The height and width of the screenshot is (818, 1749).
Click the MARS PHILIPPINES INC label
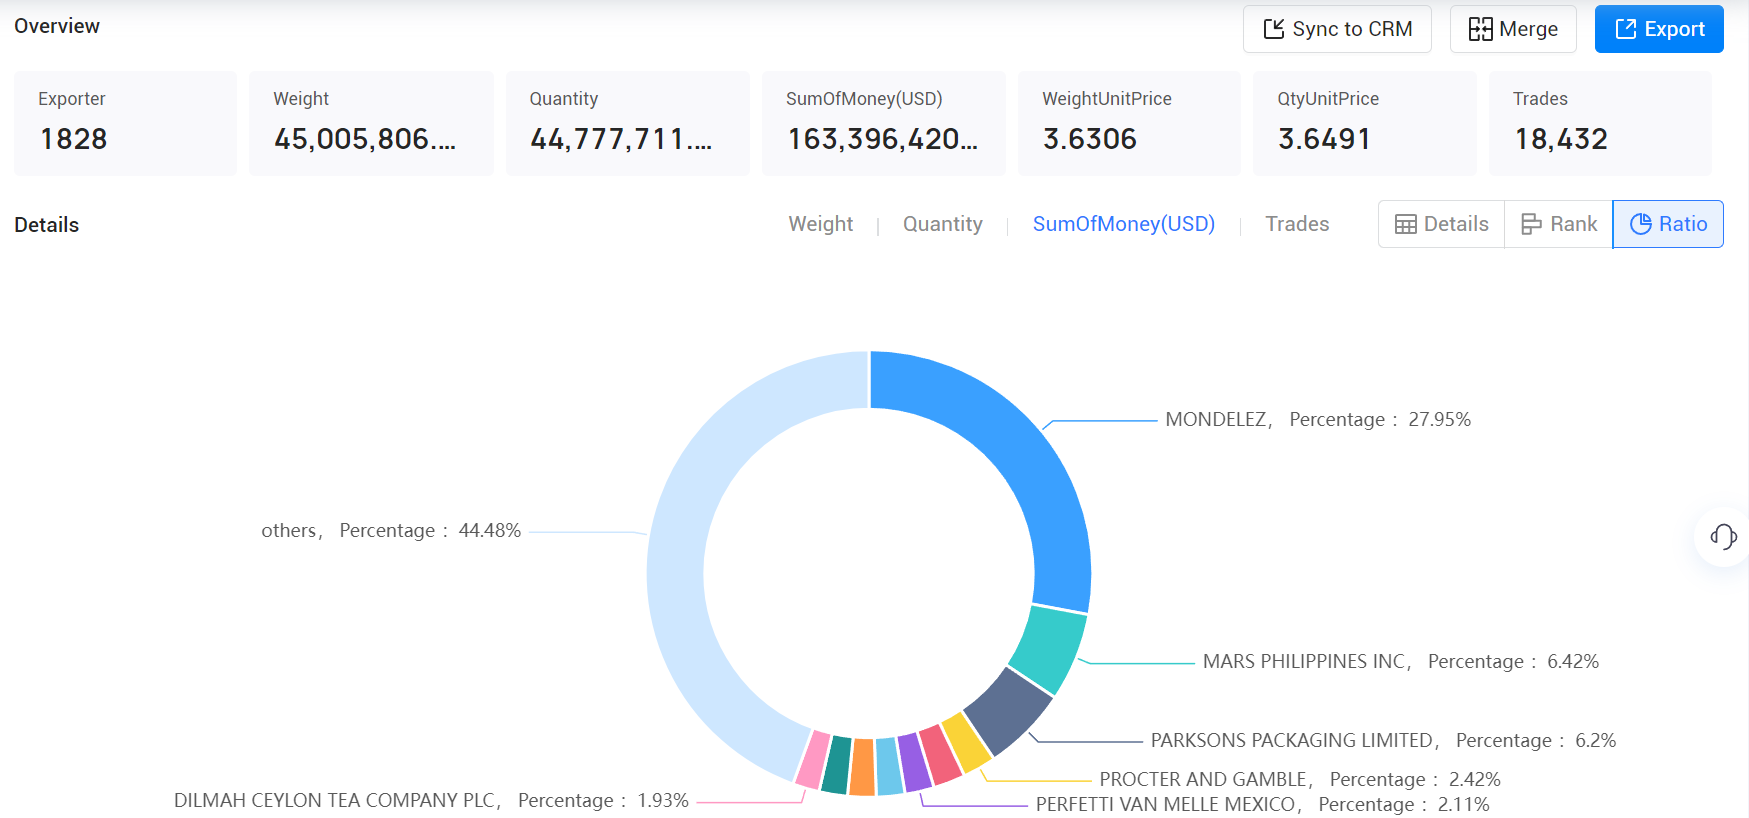click(x=1400, y=661)
